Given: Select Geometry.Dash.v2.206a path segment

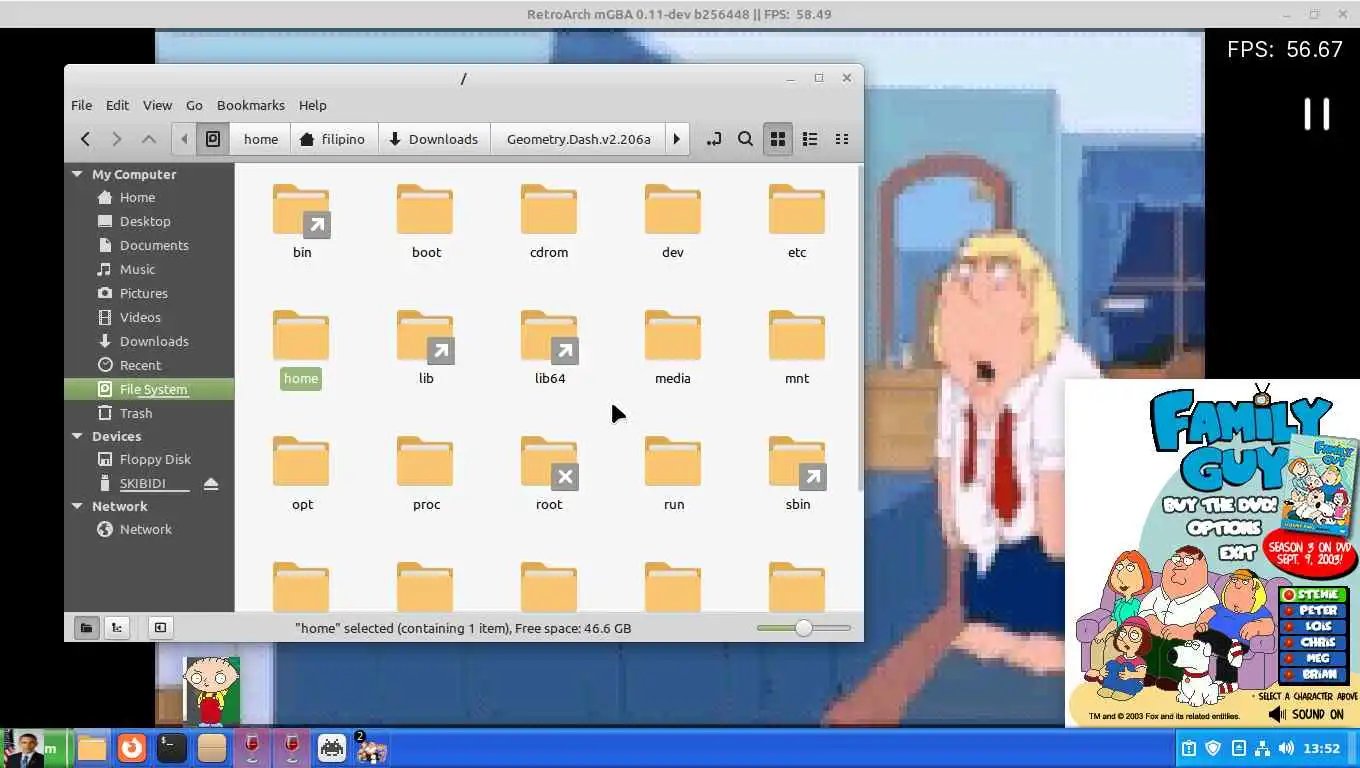Looking at the screenshot, I should click(578, 139).
